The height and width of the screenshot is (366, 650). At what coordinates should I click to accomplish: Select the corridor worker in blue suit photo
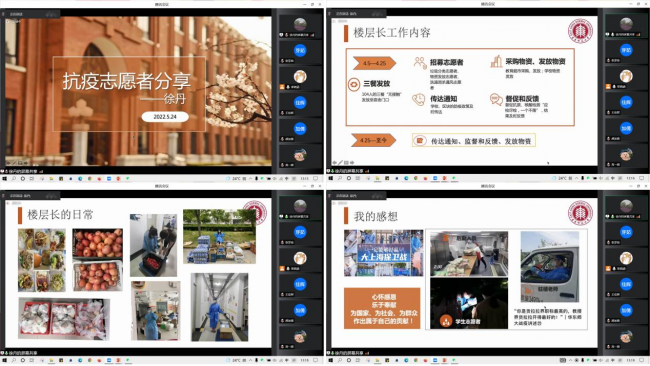(x=219, y=307)
